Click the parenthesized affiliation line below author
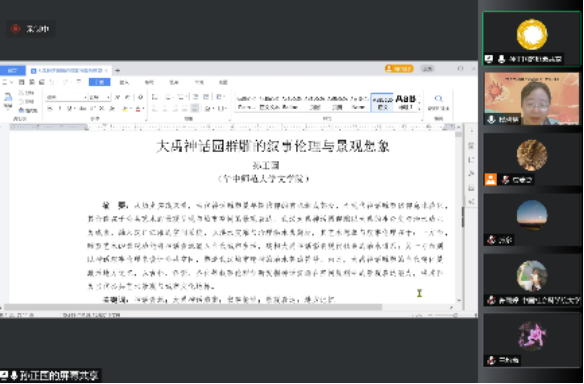This screenshot has height=384, width=584. [x=264, y=179]
